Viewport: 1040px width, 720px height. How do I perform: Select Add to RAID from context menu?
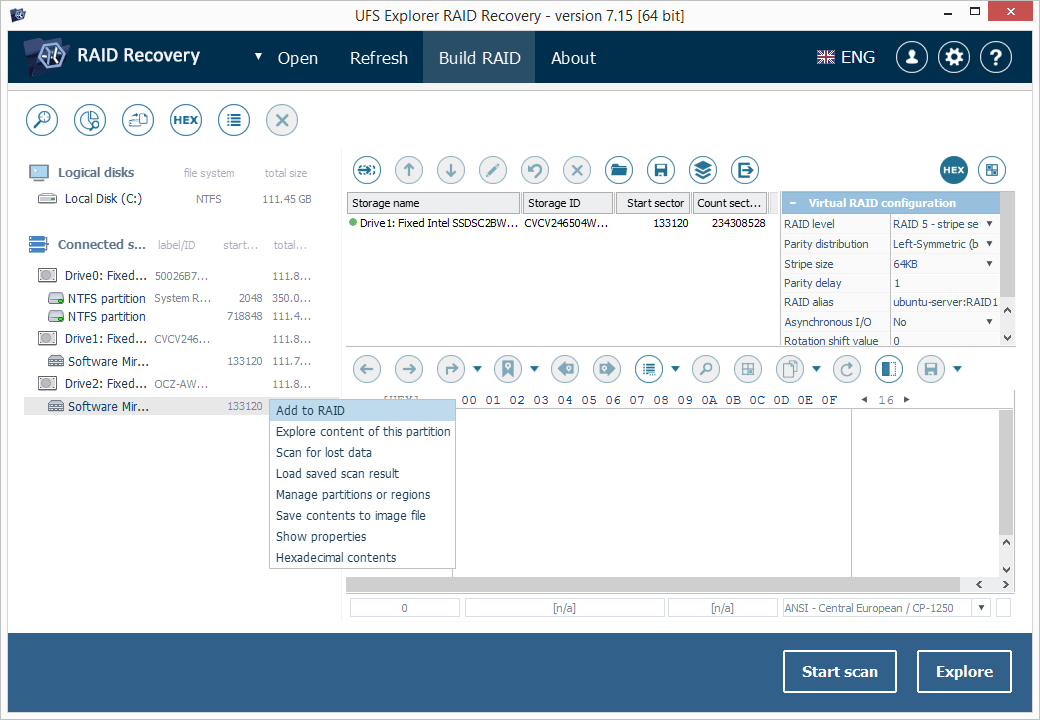coord(362,410)
